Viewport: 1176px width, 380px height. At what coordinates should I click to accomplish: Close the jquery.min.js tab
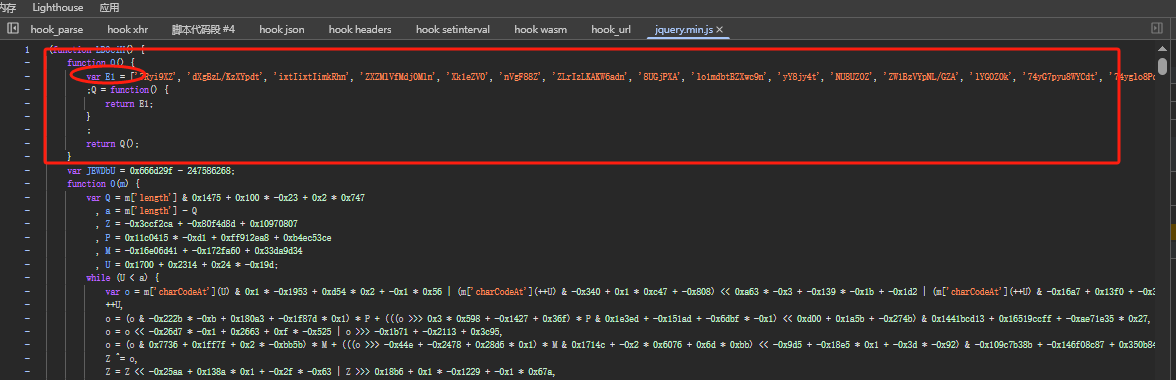click(719, 29)
